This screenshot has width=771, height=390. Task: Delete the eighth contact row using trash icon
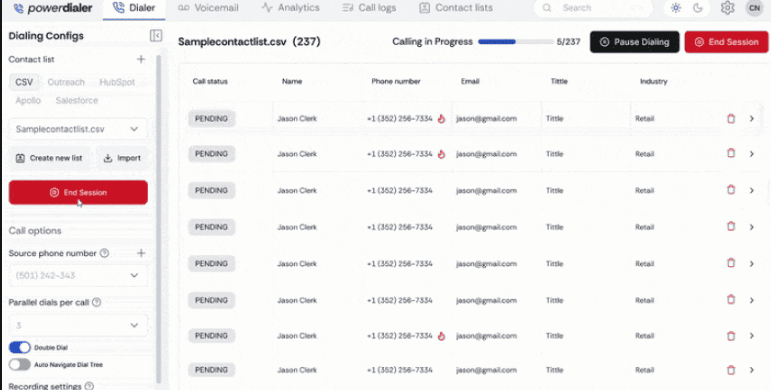731,370
